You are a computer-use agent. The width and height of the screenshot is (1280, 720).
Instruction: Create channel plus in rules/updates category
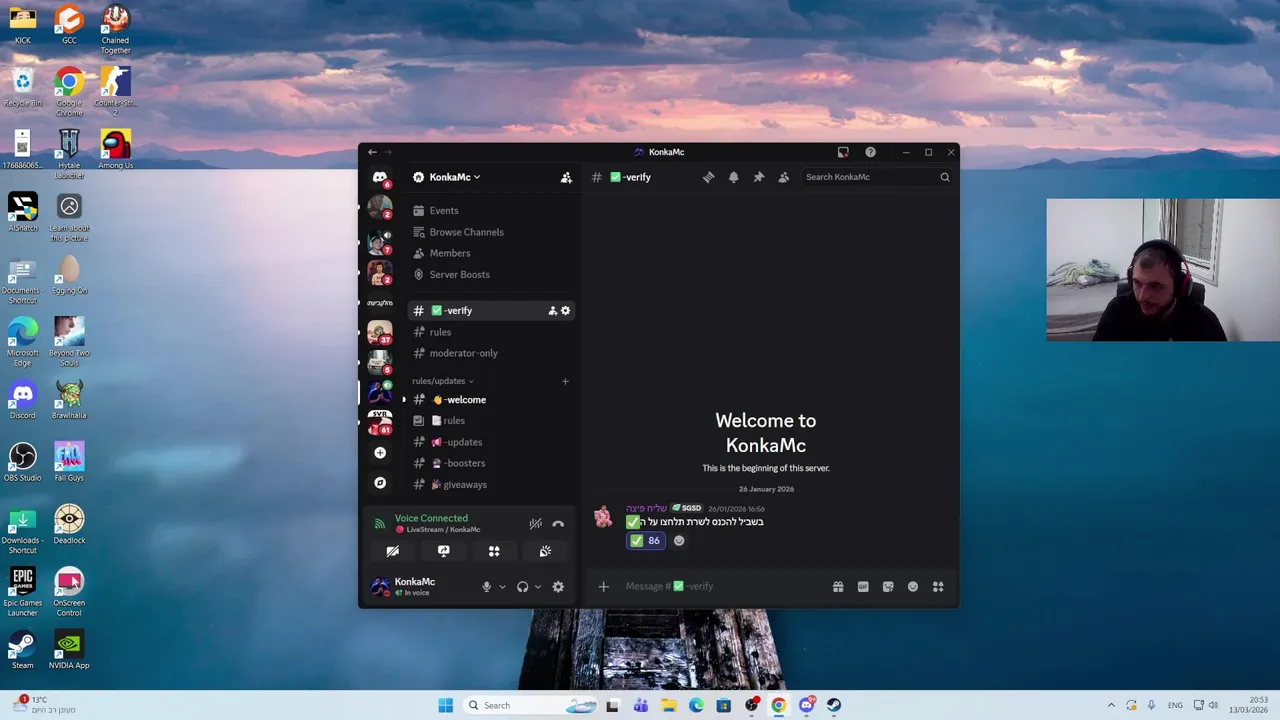click(565, 381)
